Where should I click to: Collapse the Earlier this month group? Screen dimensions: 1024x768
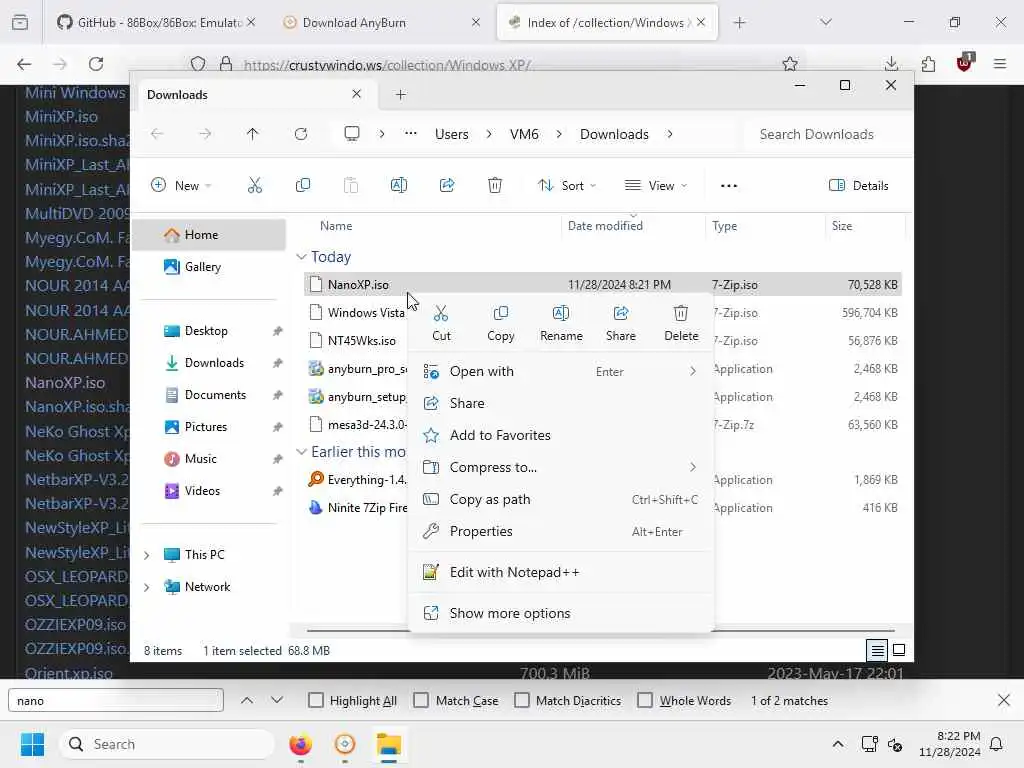[x=301, y=451]
